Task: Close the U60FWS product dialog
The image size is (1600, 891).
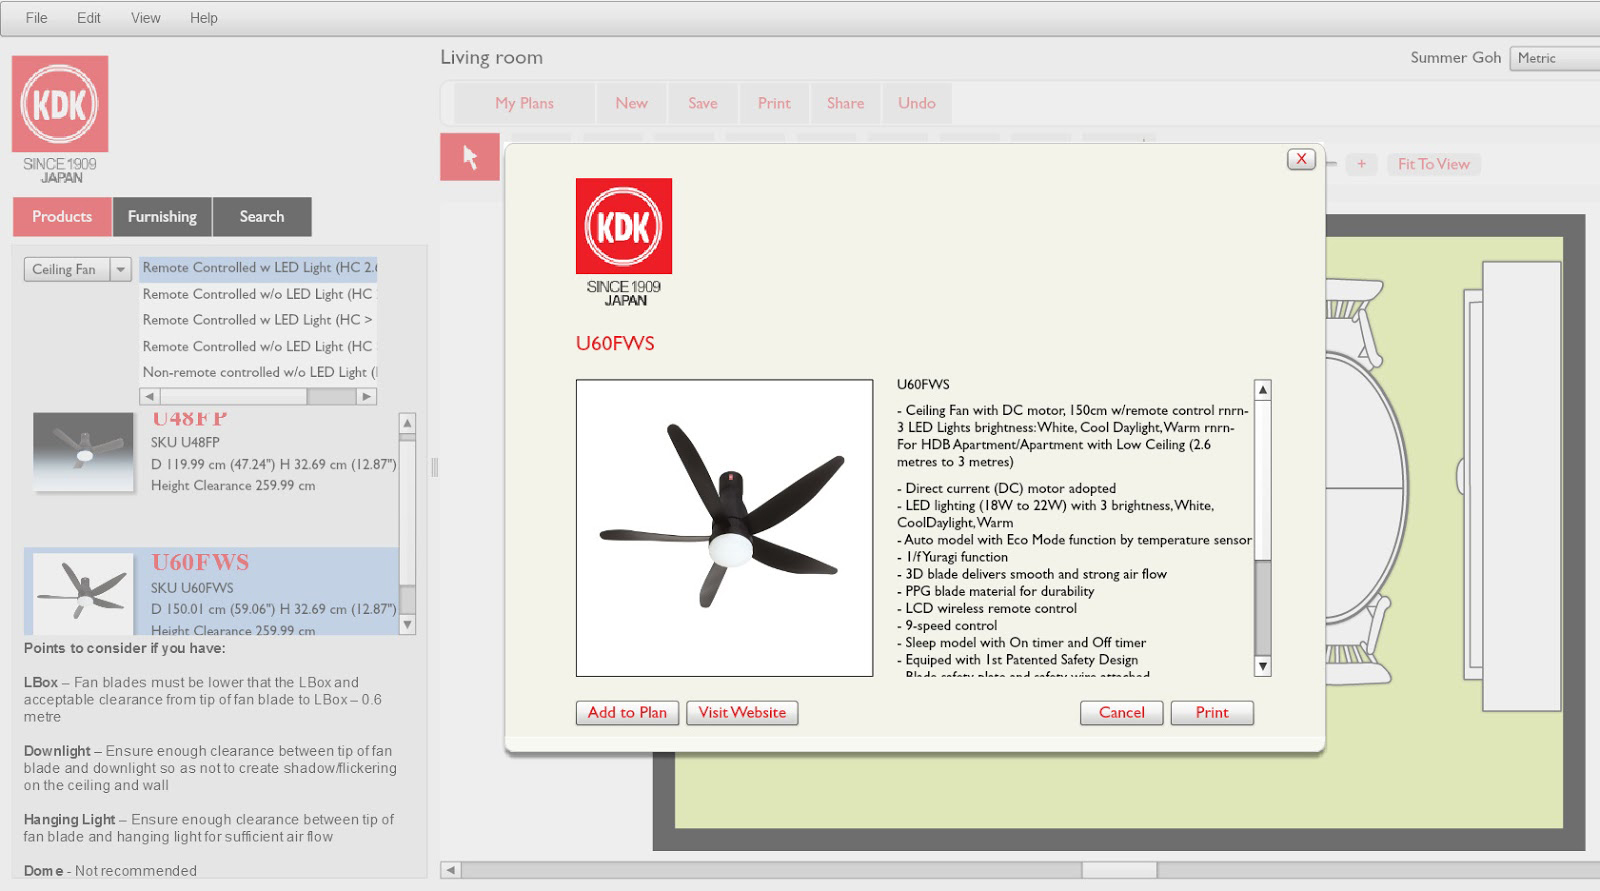Action: pos(1301,159)
